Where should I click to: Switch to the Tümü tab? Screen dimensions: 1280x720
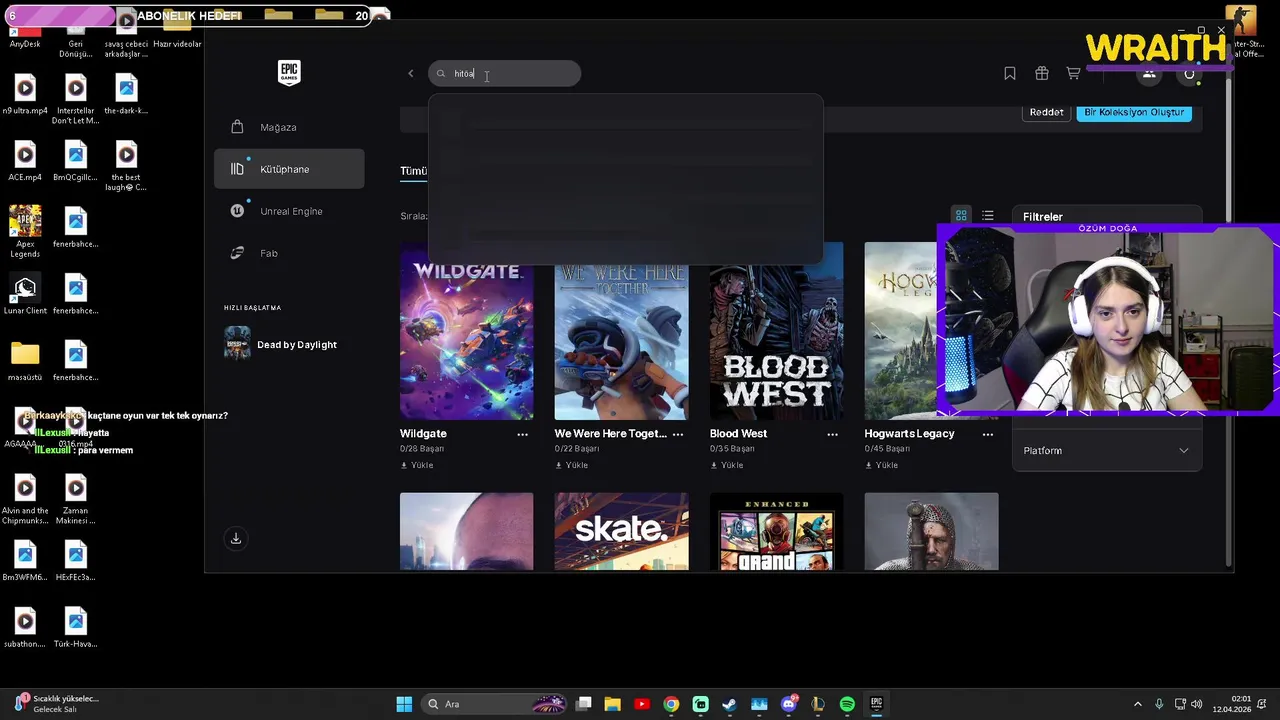click(413, 171)
